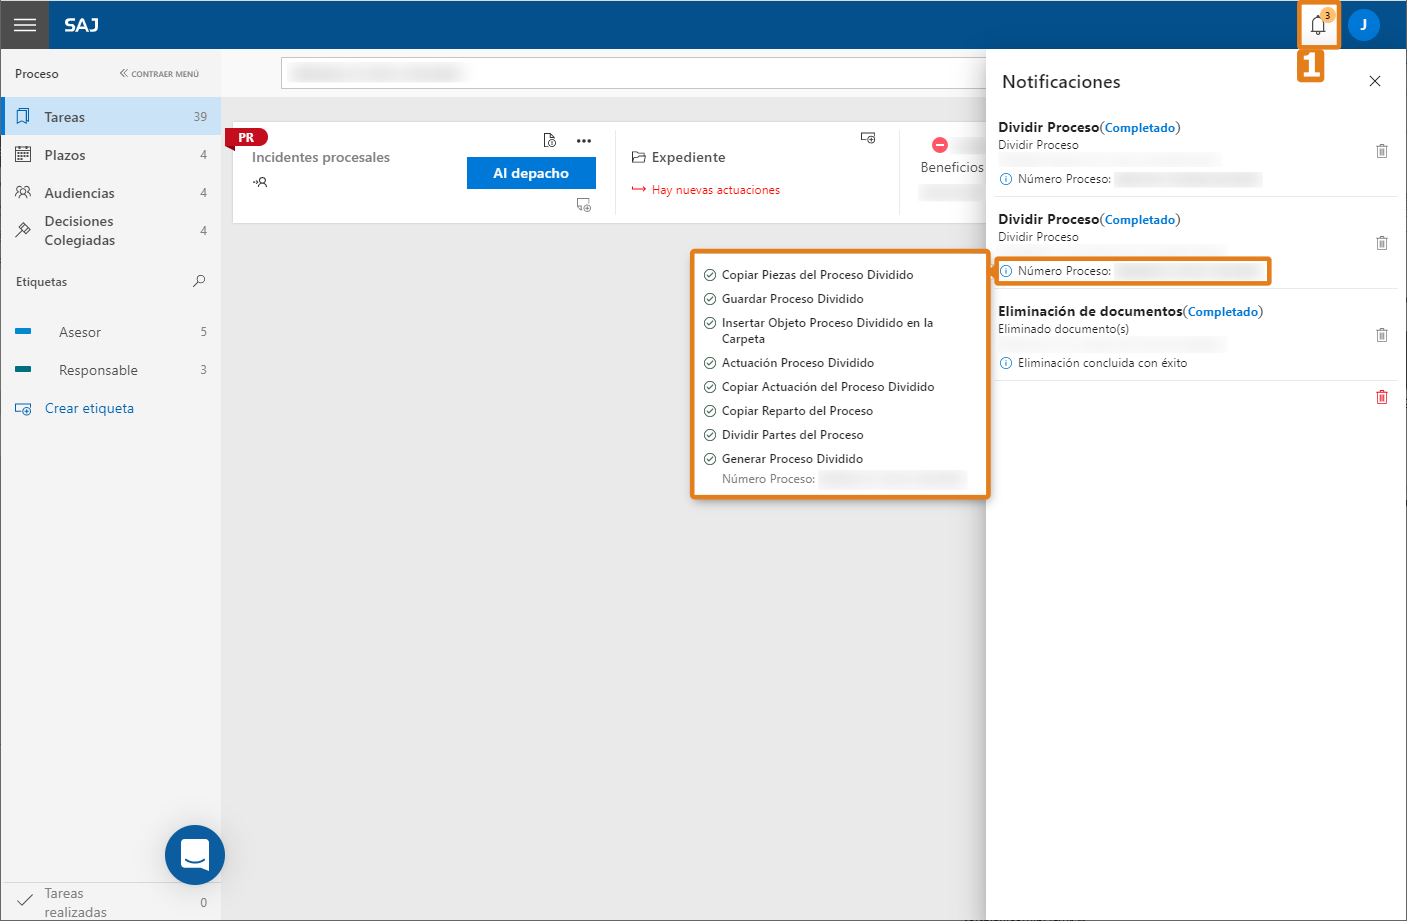Click the Al depacho button
Viewport: 1407px width, 921px height.
tap(531, 173)
